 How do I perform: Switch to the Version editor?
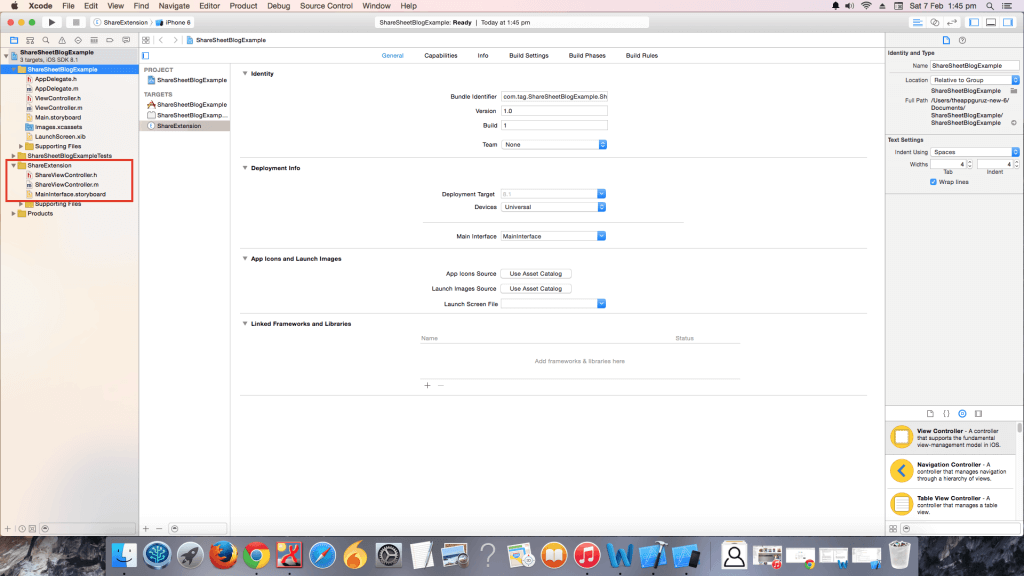point(952,22)
